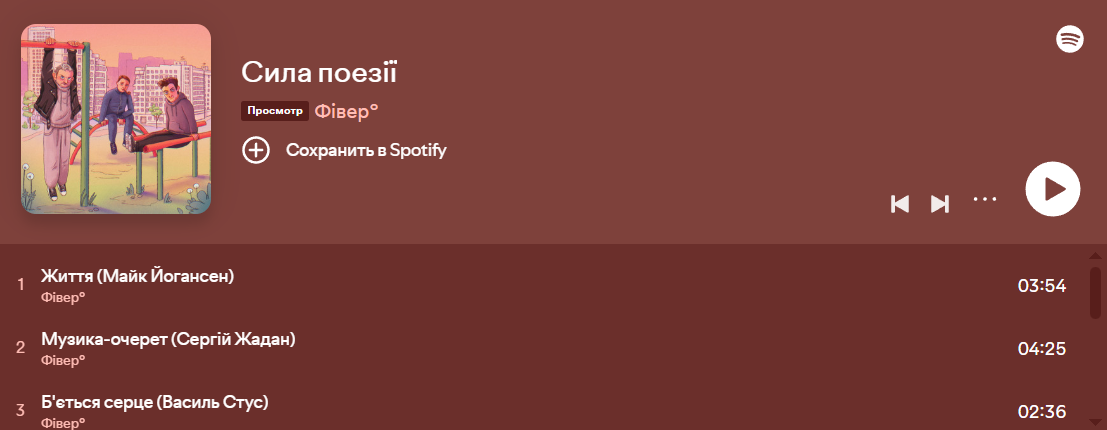Viewport: 1107px width, 430px height.
Task: Play track Життя (Майк Йогансен)
Action: coord(137,276)
